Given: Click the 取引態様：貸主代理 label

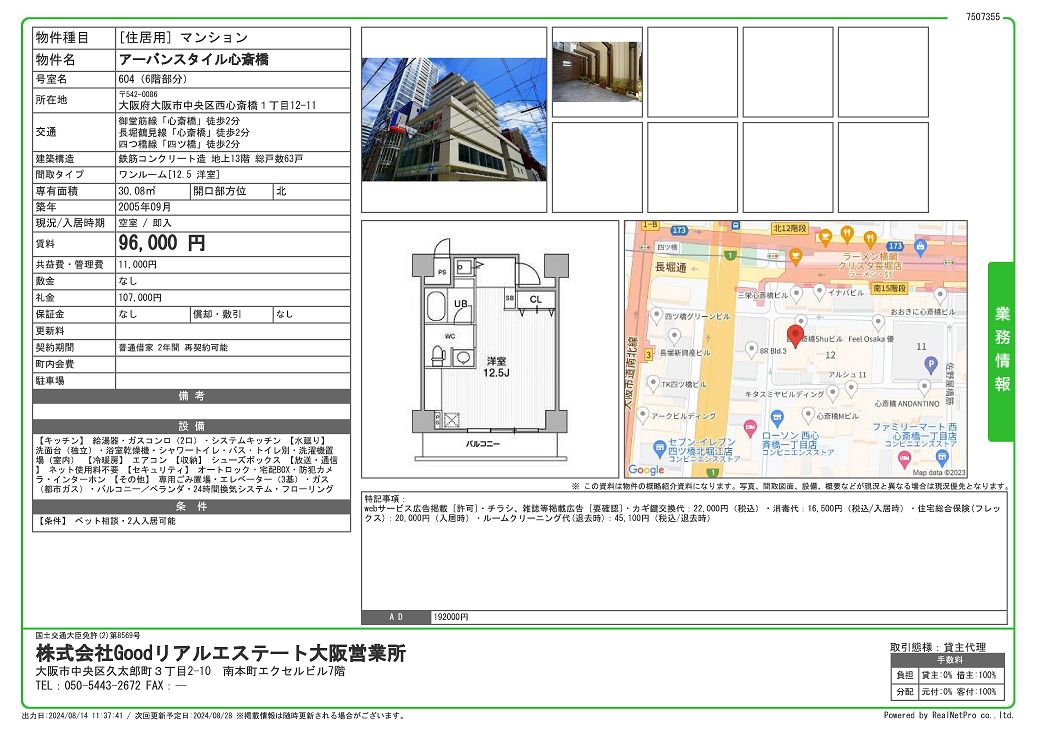Looking at the screenshot, I should [938, 647].
